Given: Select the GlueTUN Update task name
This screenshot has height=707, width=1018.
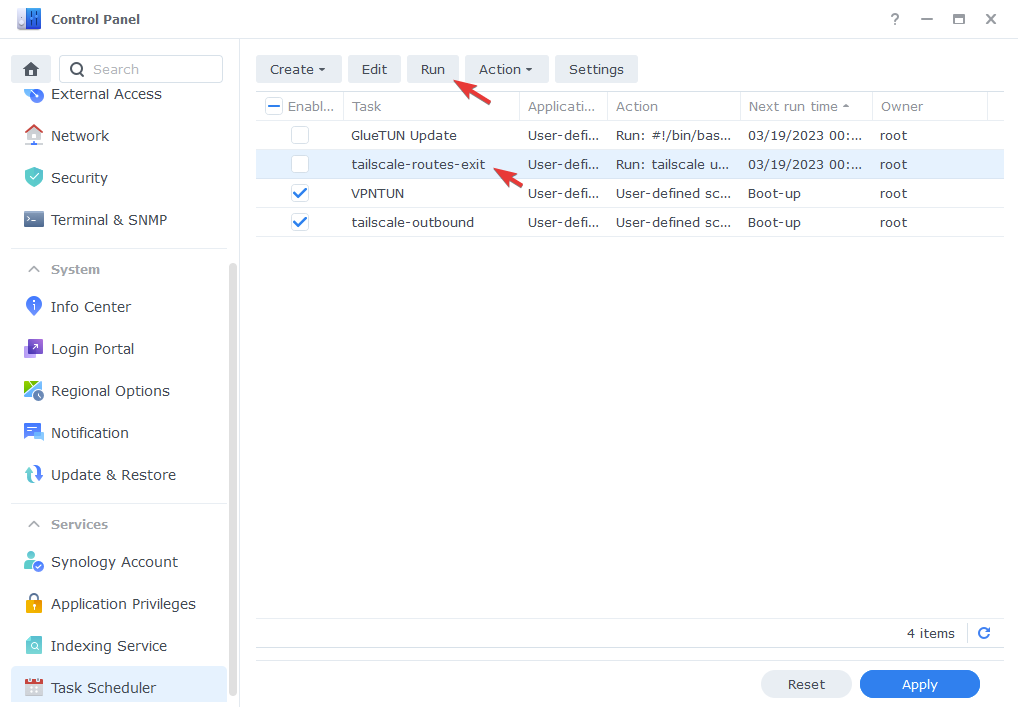Looking at the screenshot, I should point(404,135).
